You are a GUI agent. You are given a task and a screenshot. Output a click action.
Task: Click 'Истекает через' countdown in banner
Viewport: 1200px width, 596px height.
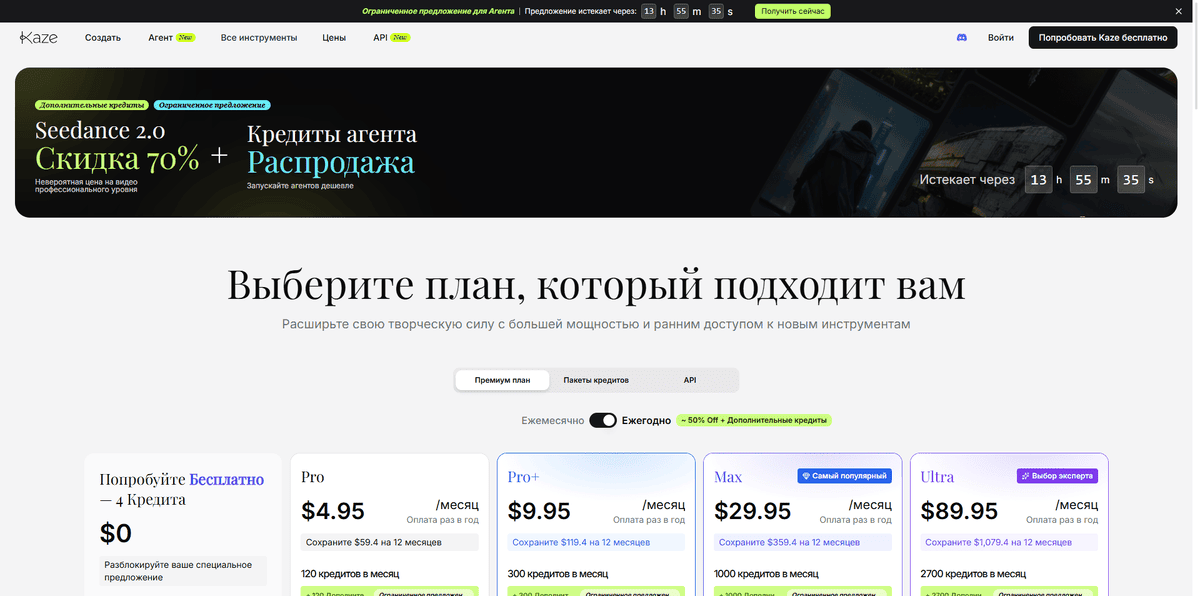click(1037, 180)
